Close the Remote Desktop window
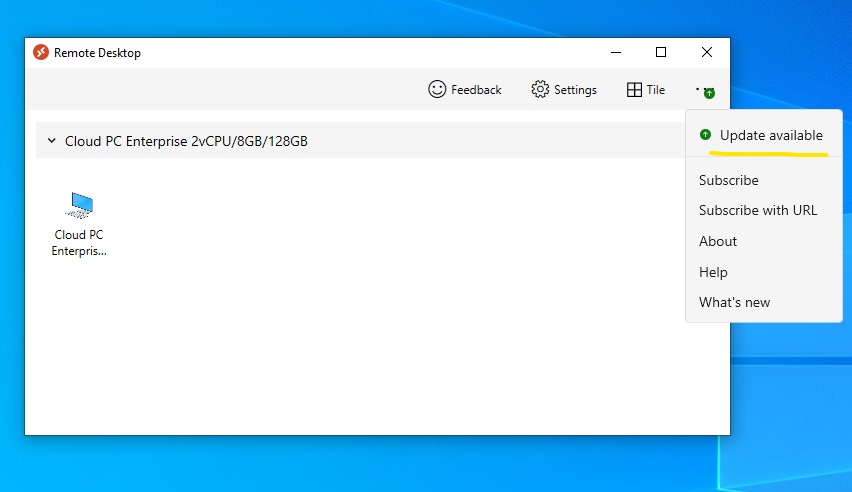The width and height of the screenshot is (852, 492). pyautogui.click(x=706, y=52)
